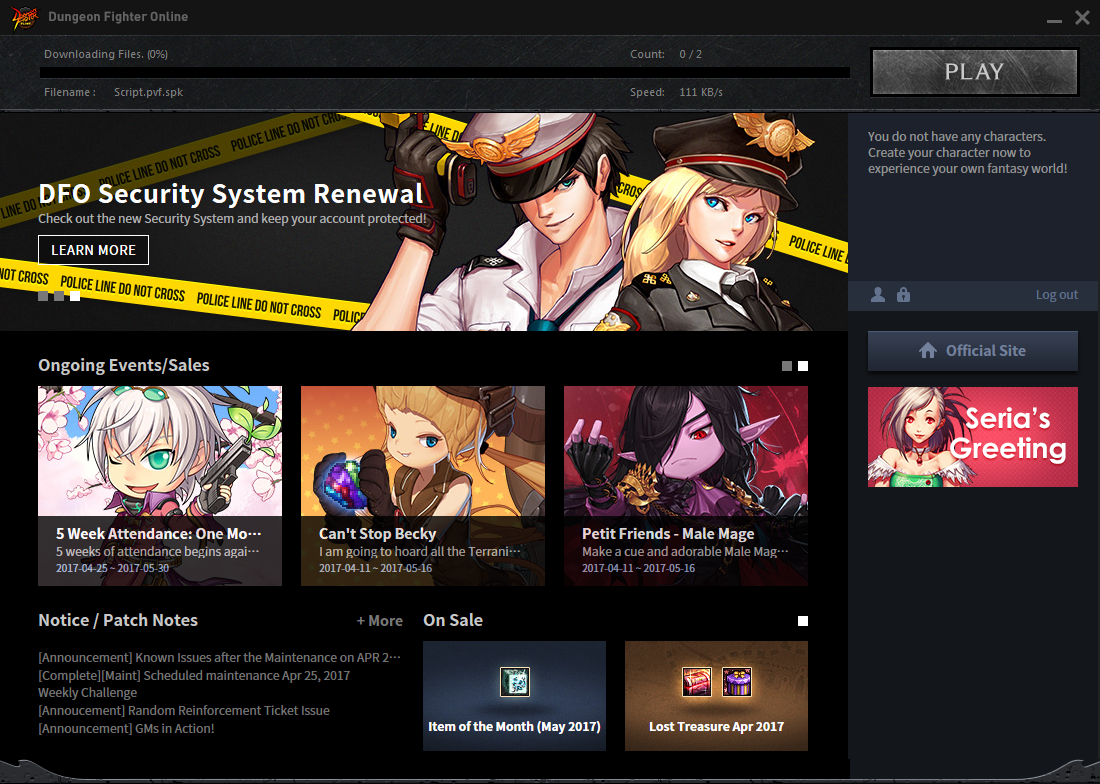Click the DFO Security System Renewal banner title
The image size is (1100, 784).
tap(231, 194)
